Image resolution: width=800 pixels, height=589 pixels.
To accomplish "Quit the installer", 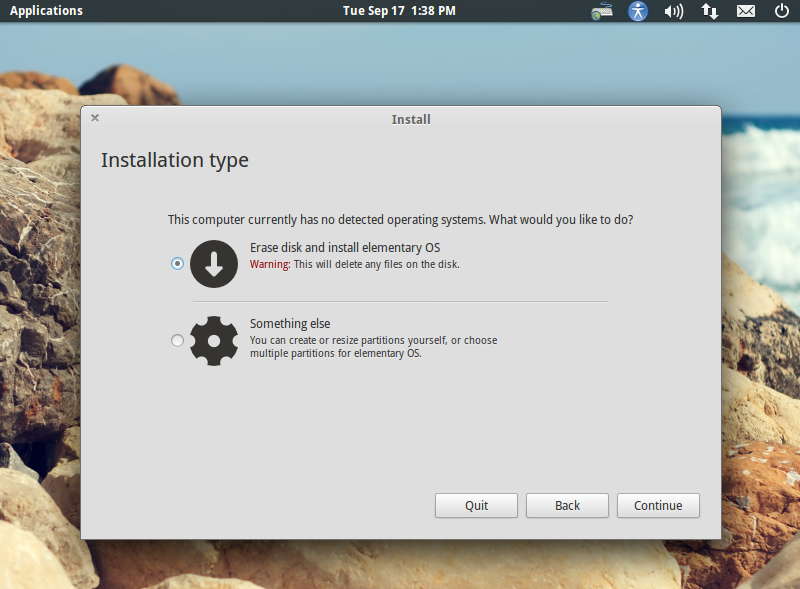I will (476, 505).
